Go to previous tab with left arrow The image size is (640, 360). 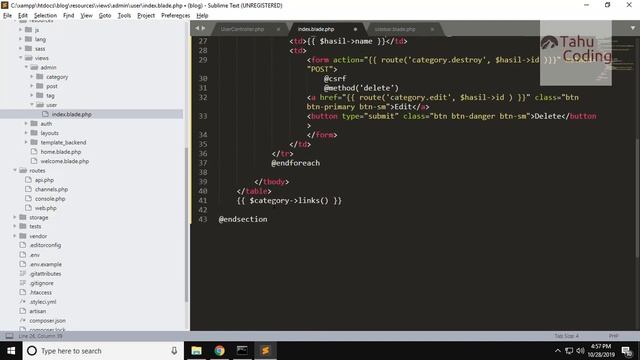197,28
